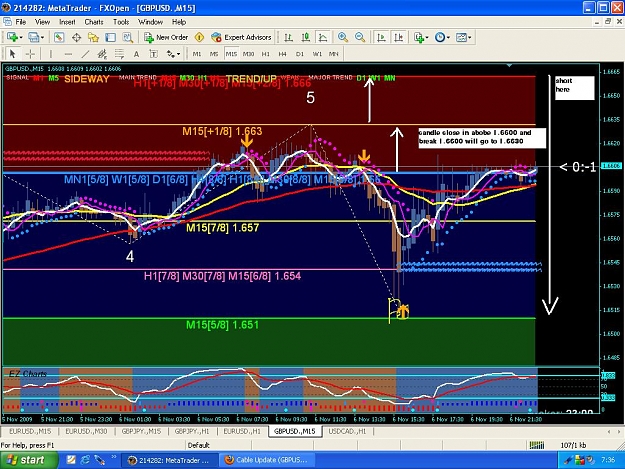Toggle chart Auto Scroll

tap(381, 37)
